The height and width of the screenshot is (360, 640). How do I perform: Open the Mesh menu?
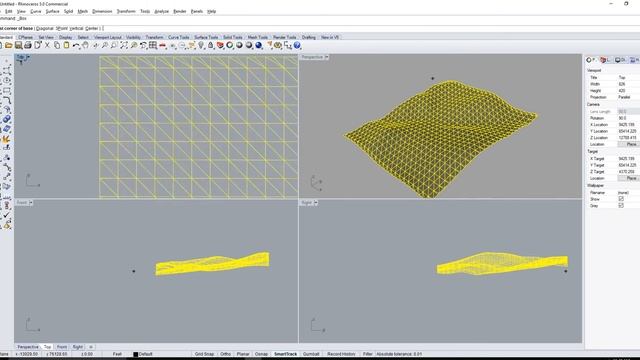pos(82,11)
